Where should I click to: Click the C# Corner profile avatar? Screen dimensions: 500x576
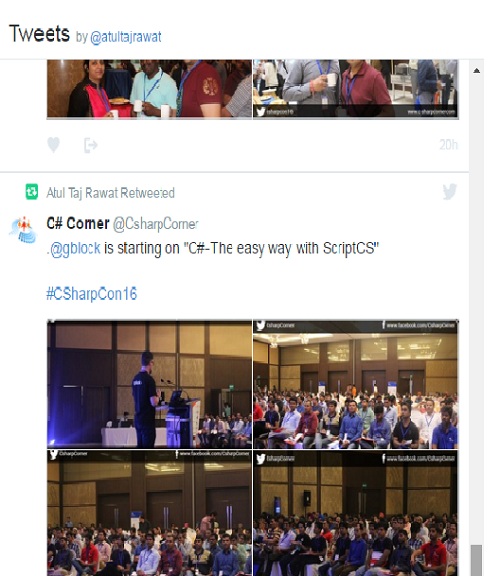coord(23,230)
